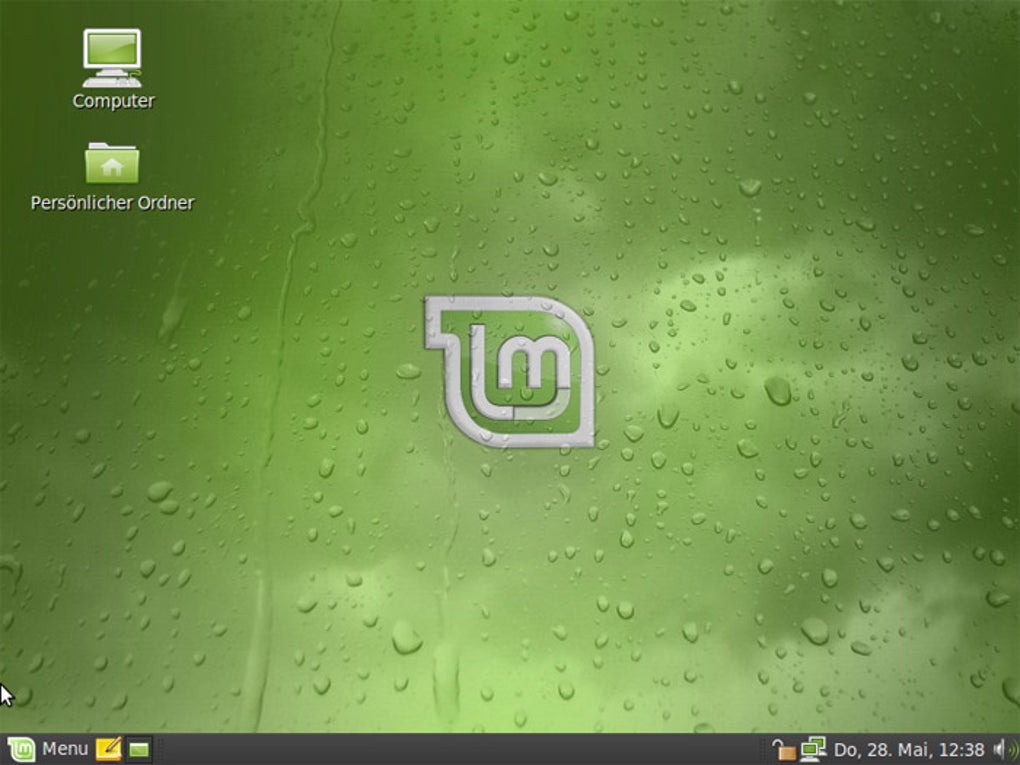Viewport: 1020px width, 765px height.
Task: Launch the Tomboy Notes panel icon
Action: point(111,749)
